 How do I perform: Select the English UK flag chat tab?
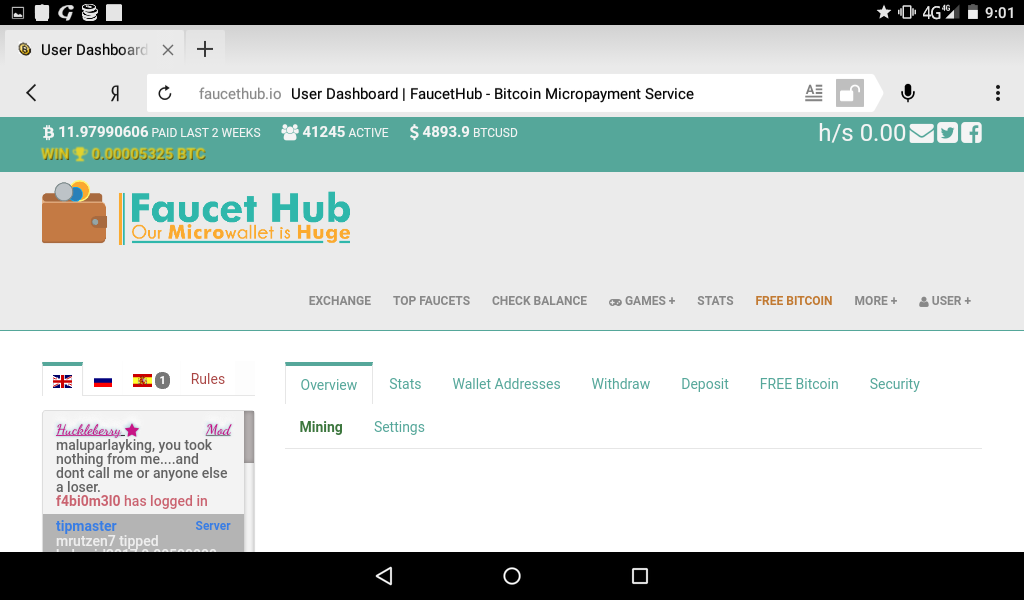click(x=63, y=381)
